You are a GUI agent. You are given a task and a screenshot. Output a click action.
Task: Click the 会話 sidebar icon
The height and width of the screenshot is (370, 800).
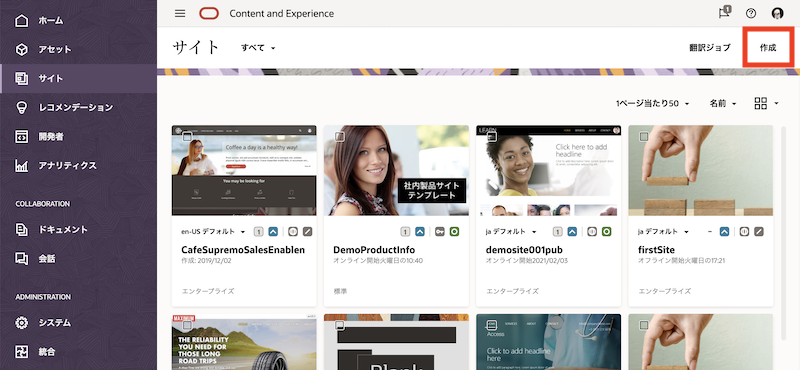[22, 259]
